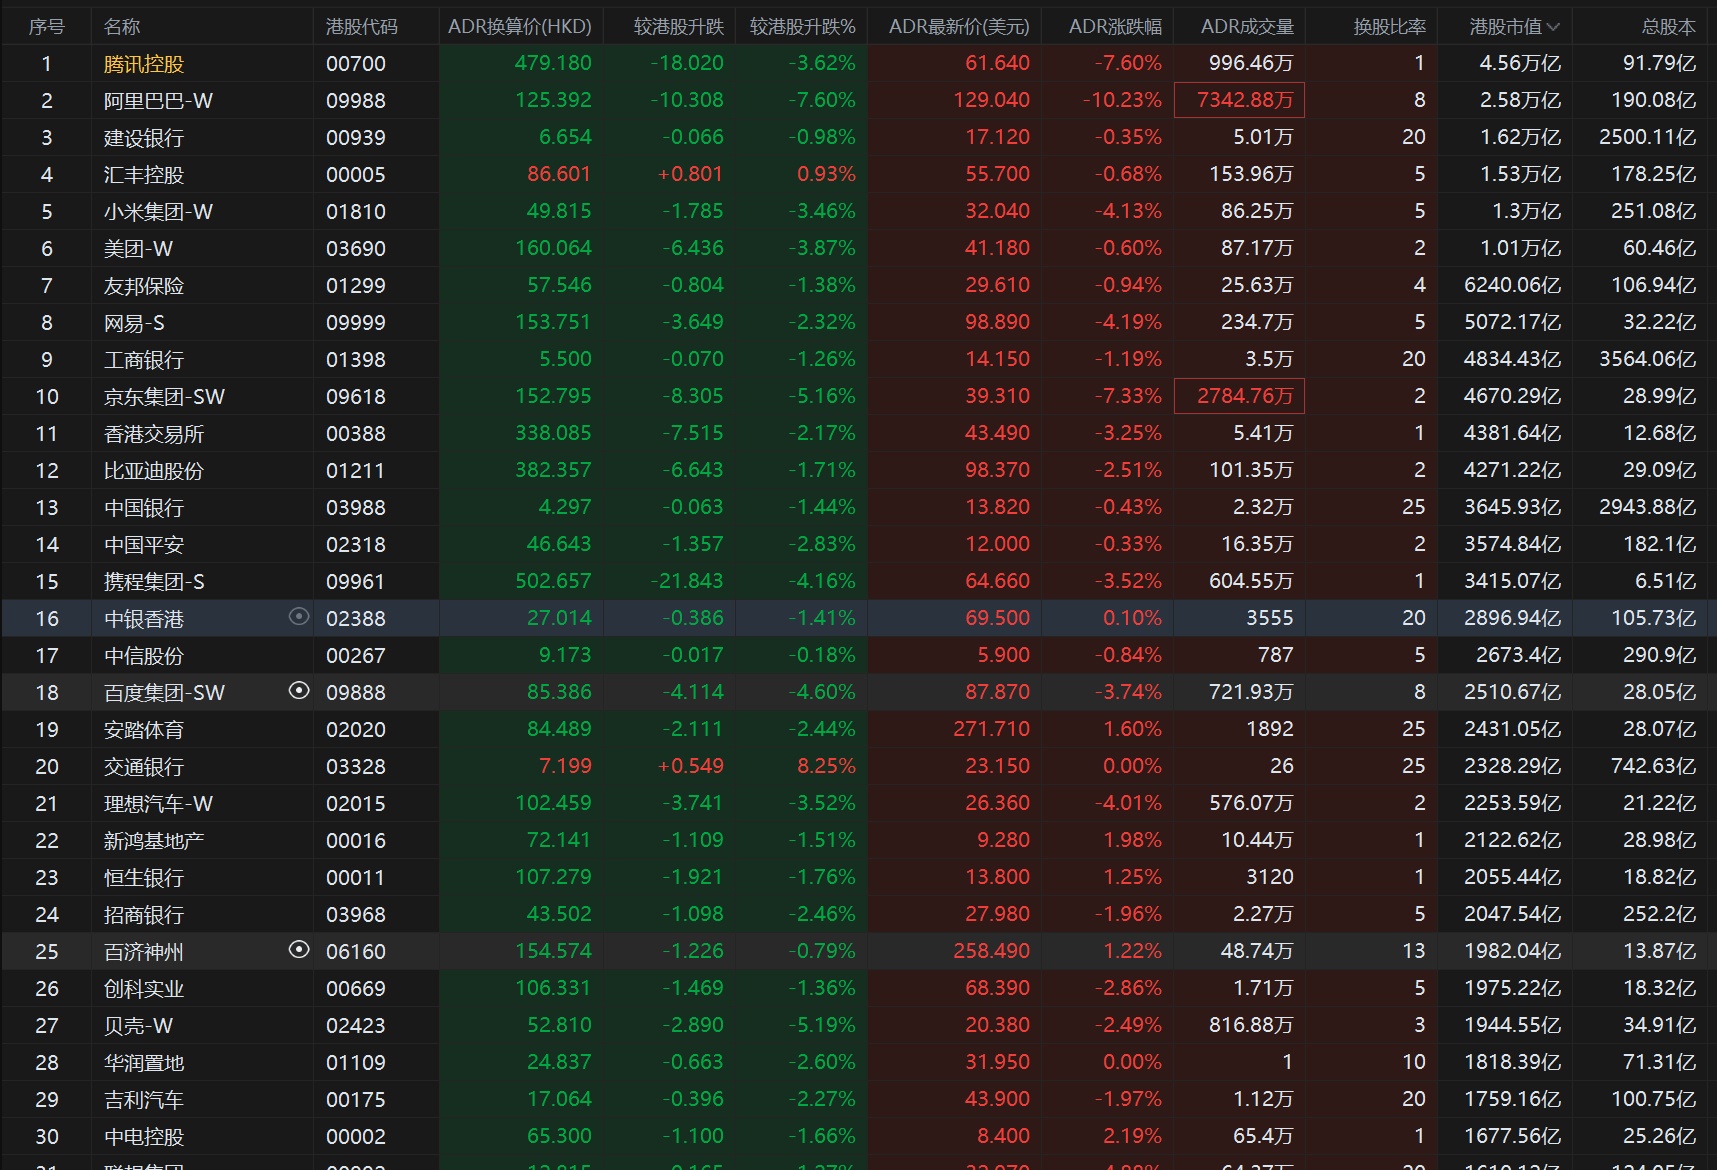Sort by the ADR换算价(HKD) column header
This screenshot has height=1170, width=1717.
(x=519, y=27)
